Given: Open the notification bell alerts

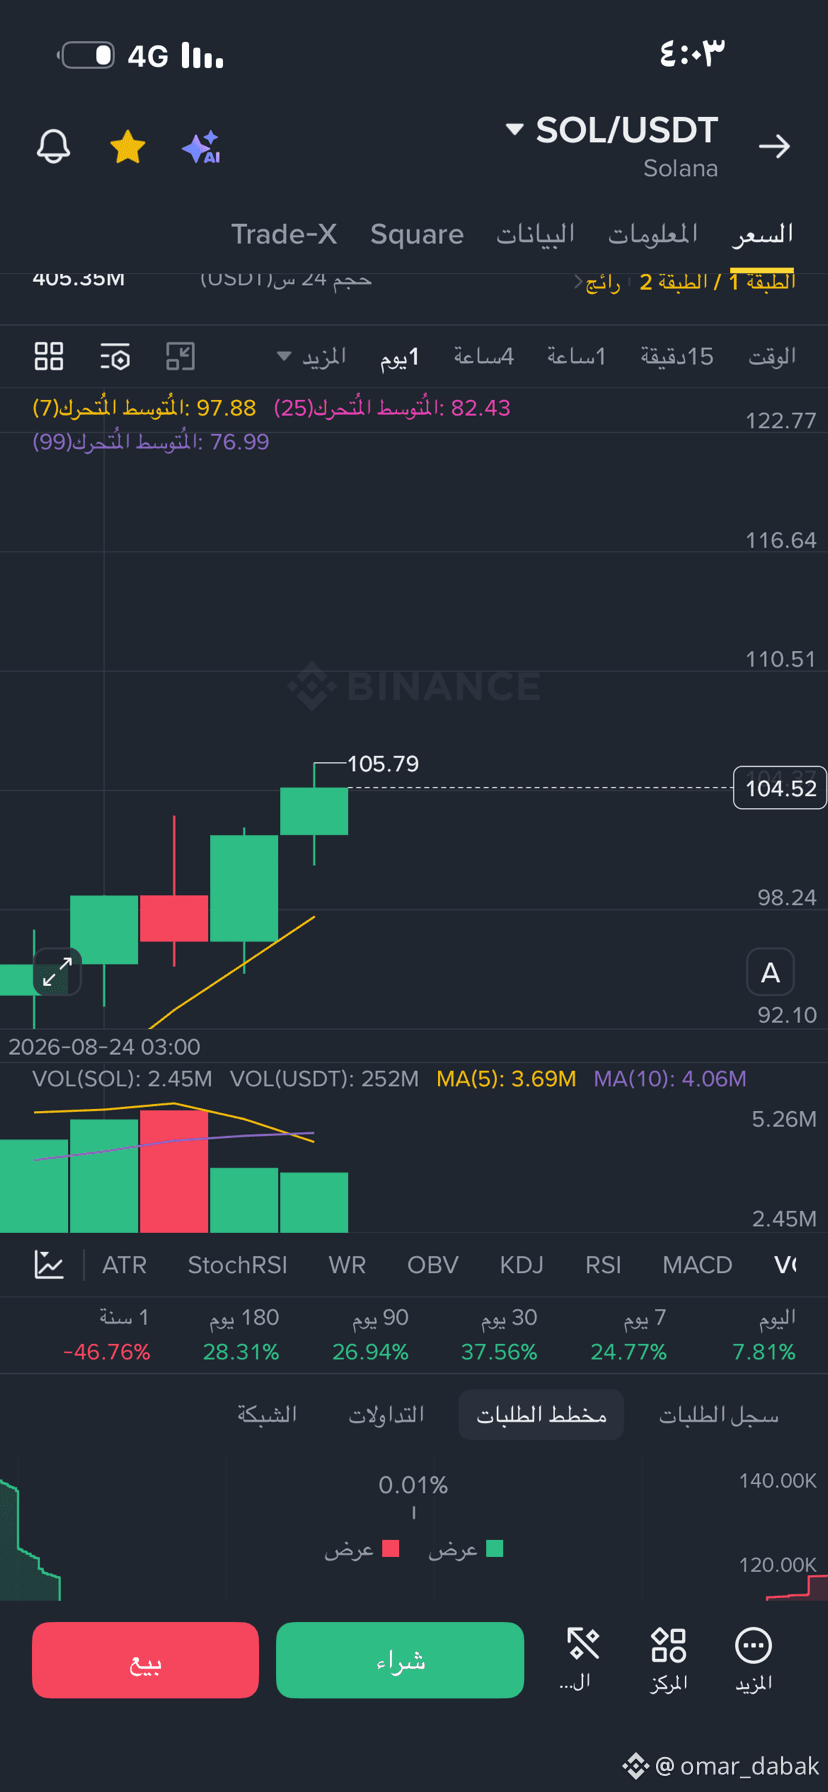Looking at the screenshot, I should (x=54, y=146).
